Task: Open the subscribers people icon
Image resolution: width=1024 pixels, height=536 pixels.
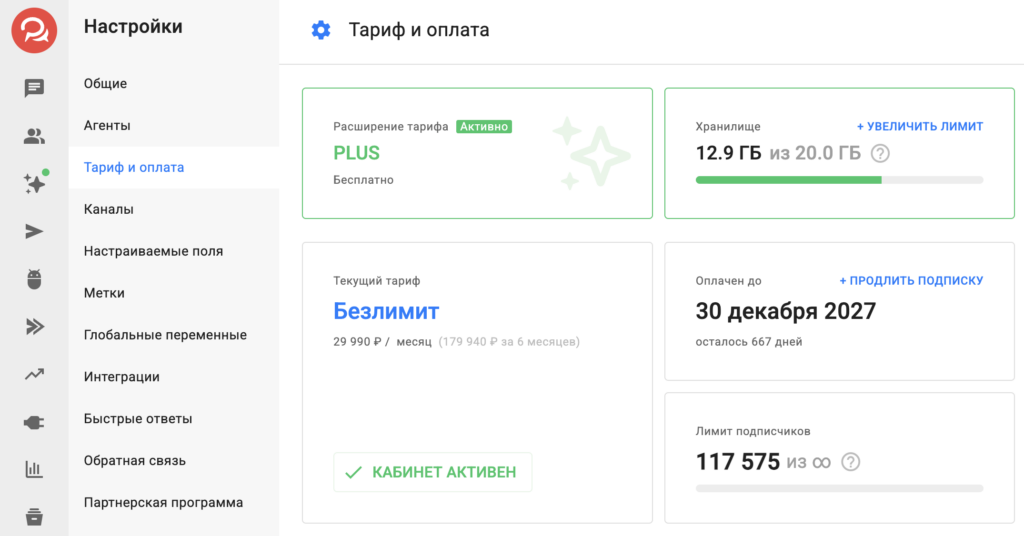Action: pos(34,136)
